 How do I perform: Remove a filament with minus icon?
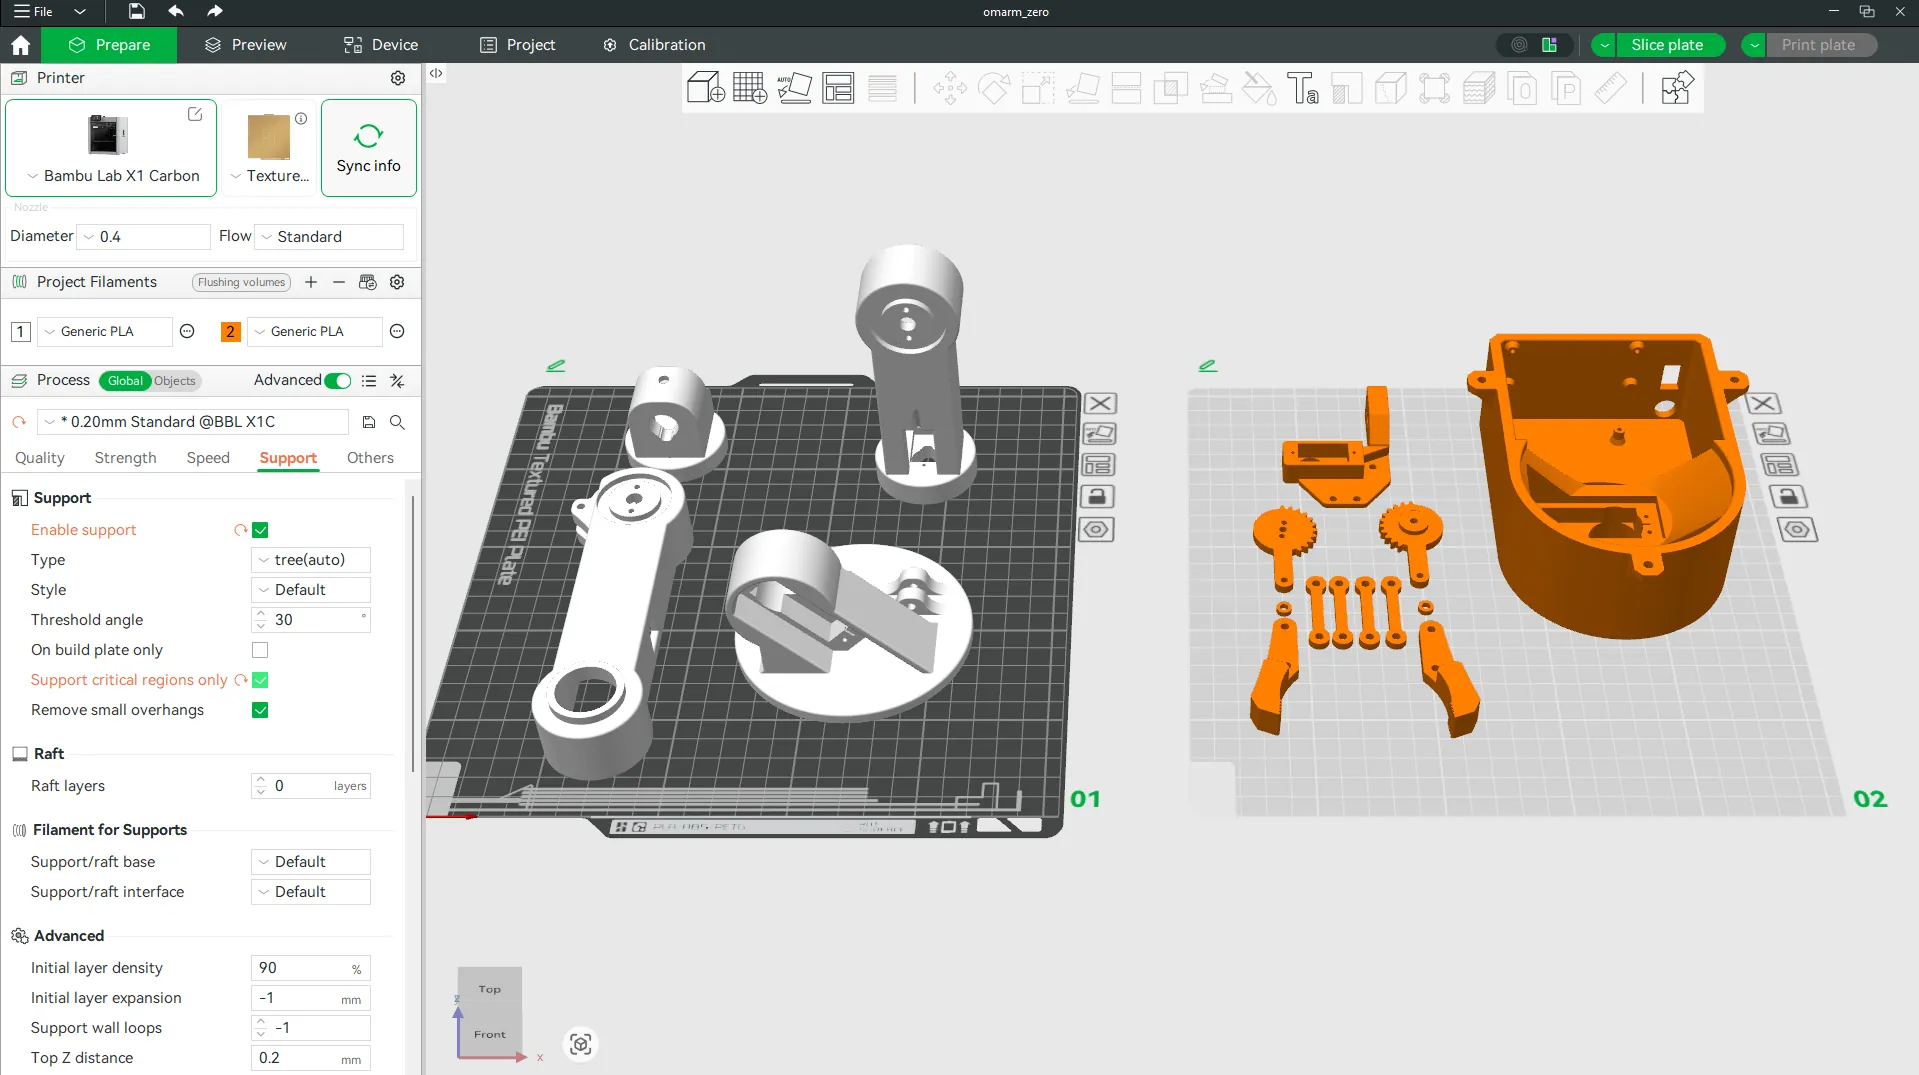pyautogui.click(x=339, y=282)
